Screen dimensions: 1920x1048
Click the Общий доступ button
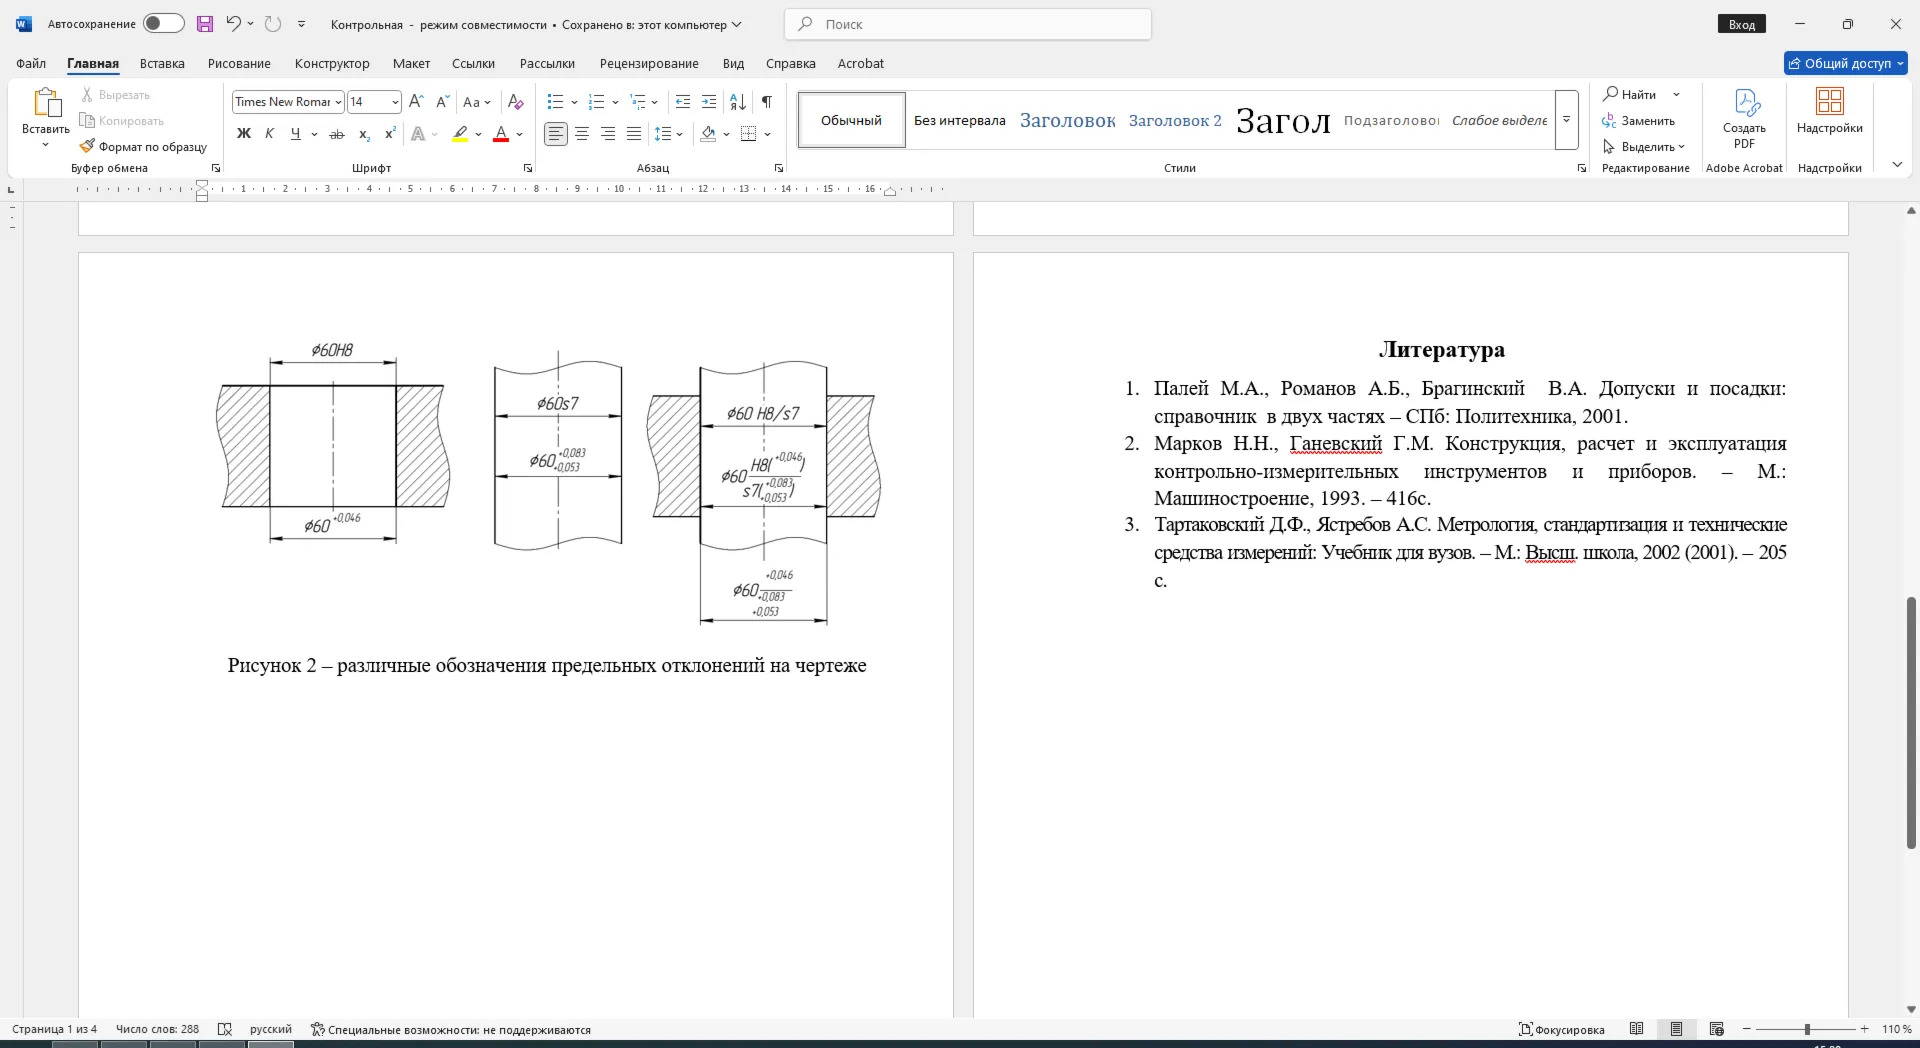coord(1846,63)
